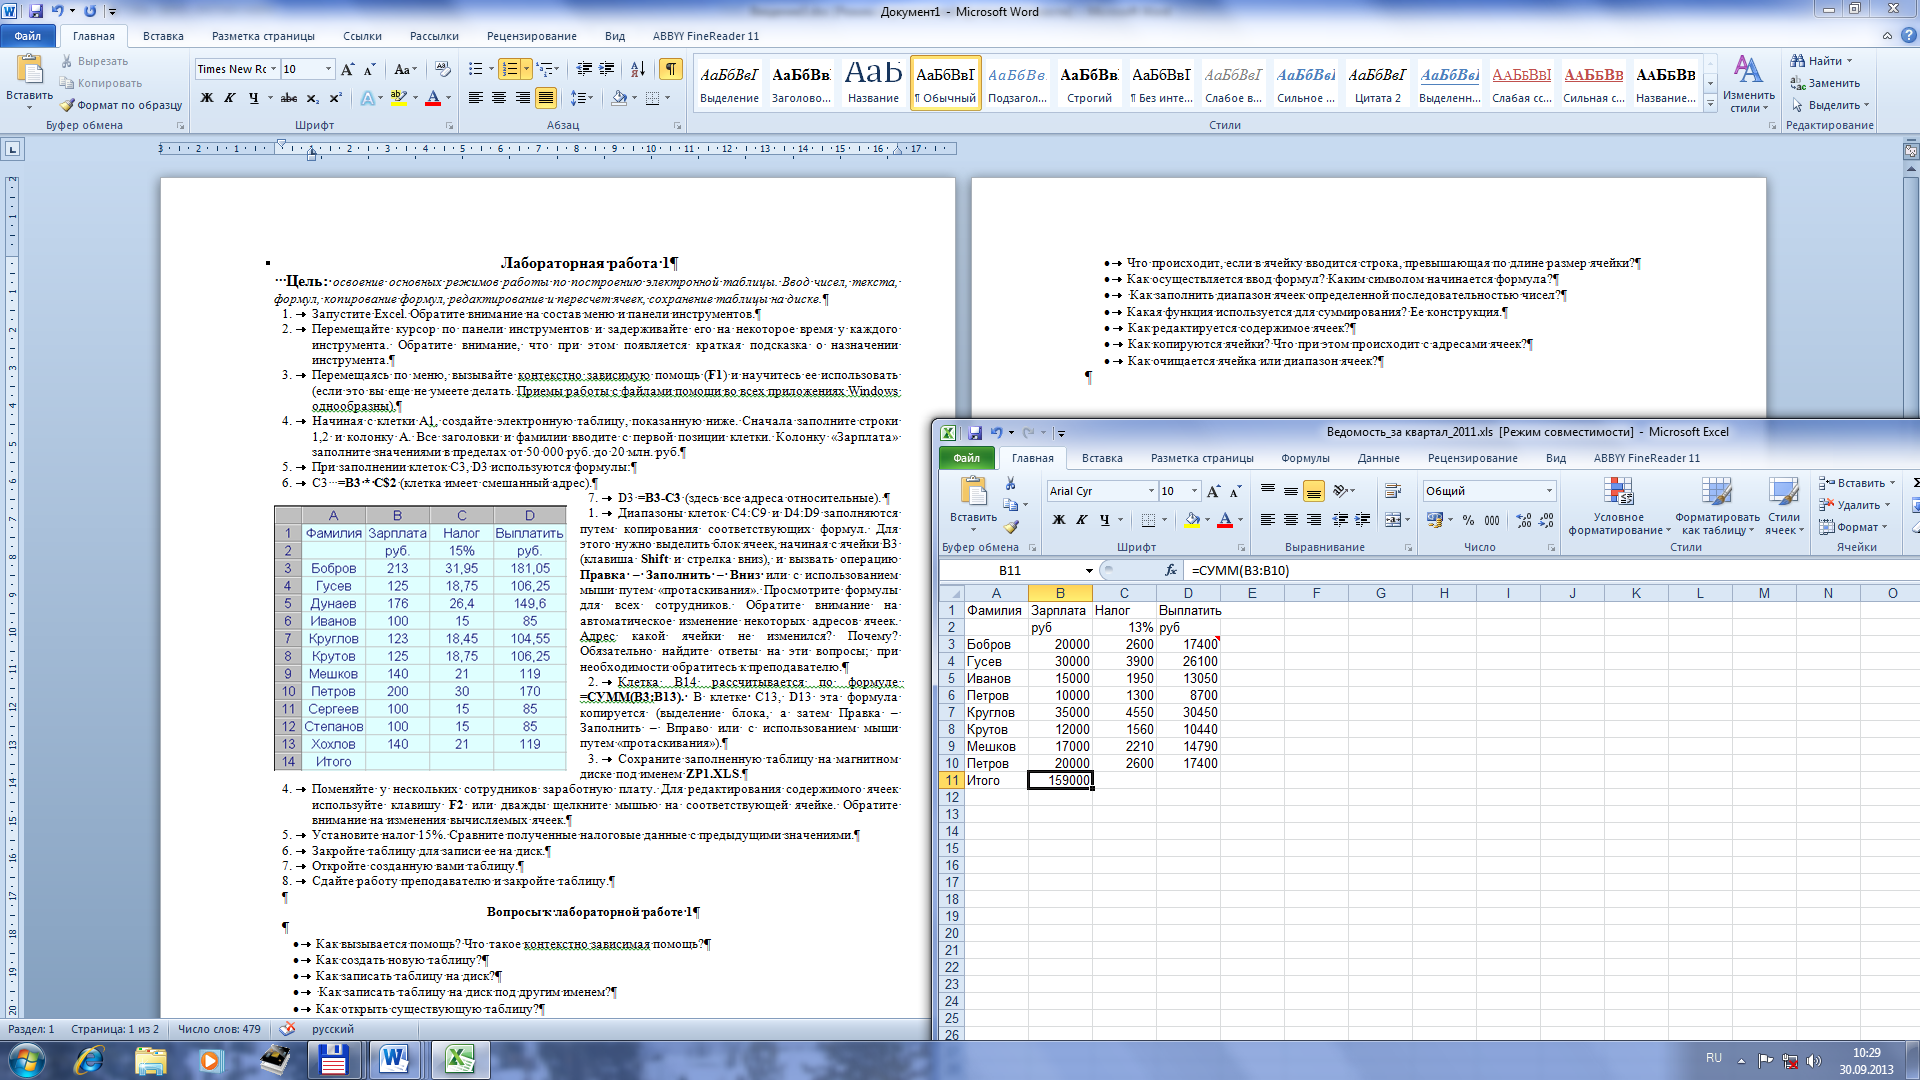Toggle numbered list button in Word

click(x=510, y=69)
